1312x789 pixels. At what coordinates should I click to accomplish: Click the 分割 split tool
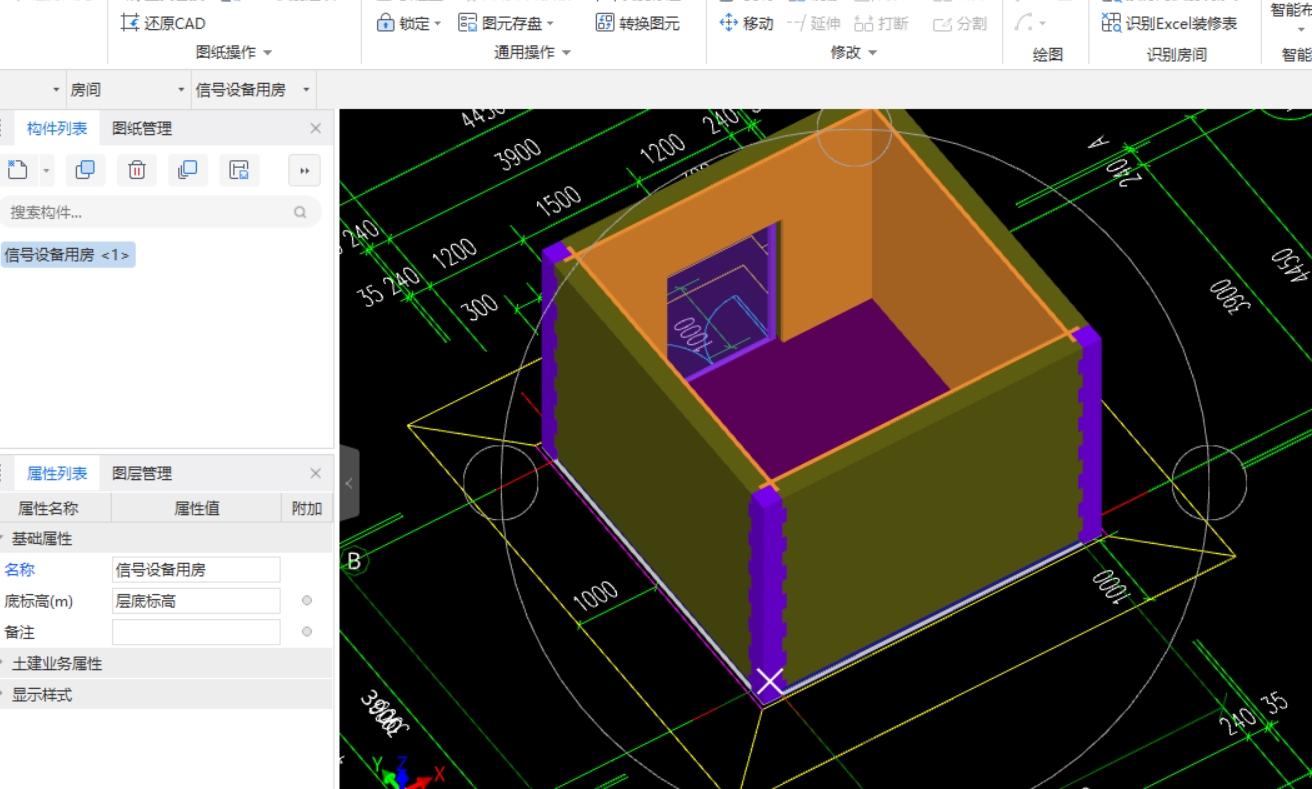pos(960,23)
